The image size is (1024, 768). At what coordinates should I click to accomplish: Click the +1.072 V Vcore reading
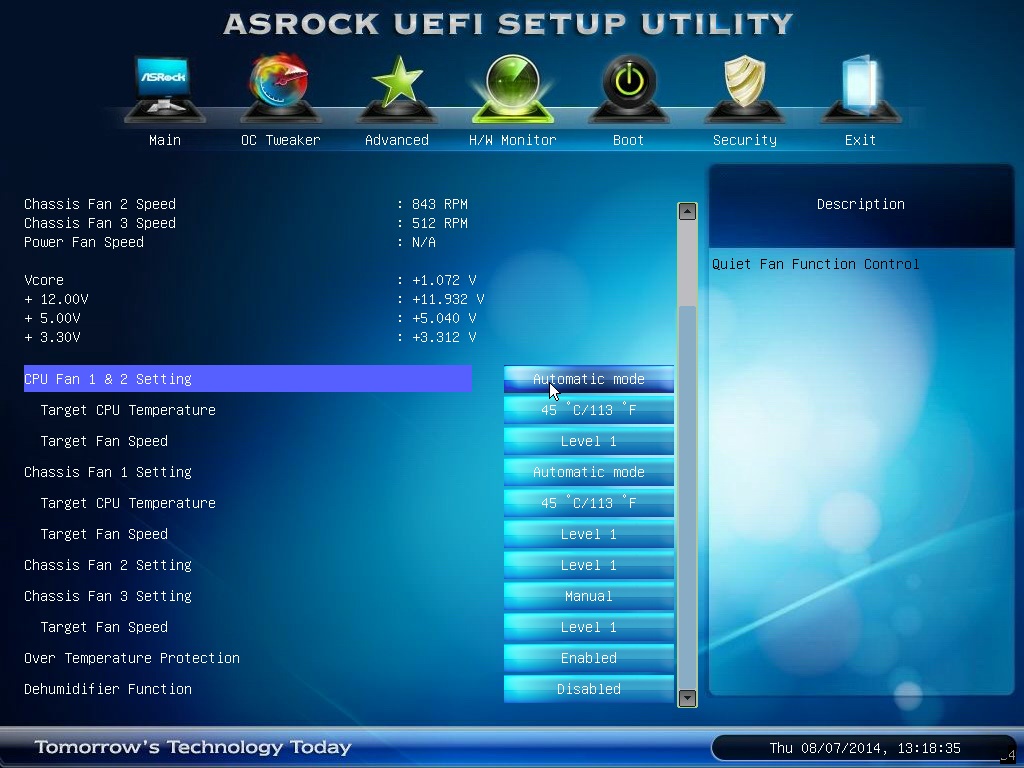pos(444,280)
